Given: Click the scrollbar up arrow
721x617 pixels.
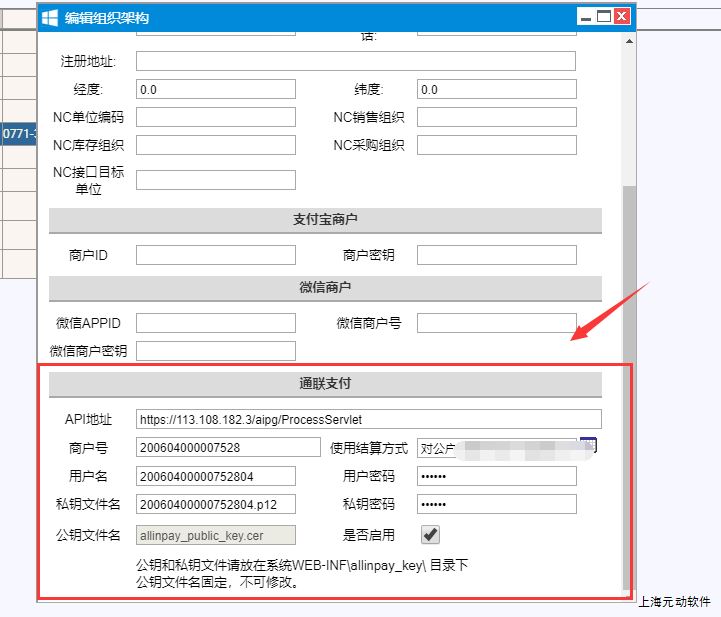Looking at the screenshot, I should tap(628, 39).
